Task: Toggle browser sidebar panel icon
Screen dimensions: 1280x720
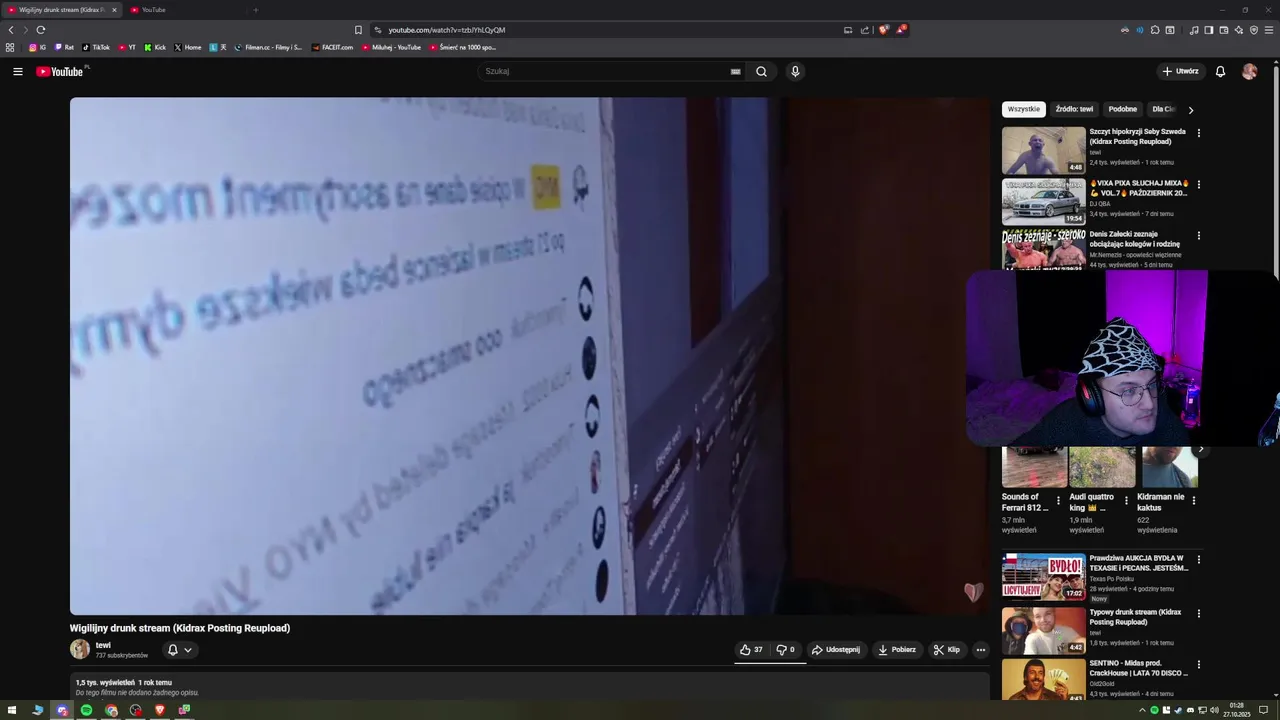Action: (1209, 30)
